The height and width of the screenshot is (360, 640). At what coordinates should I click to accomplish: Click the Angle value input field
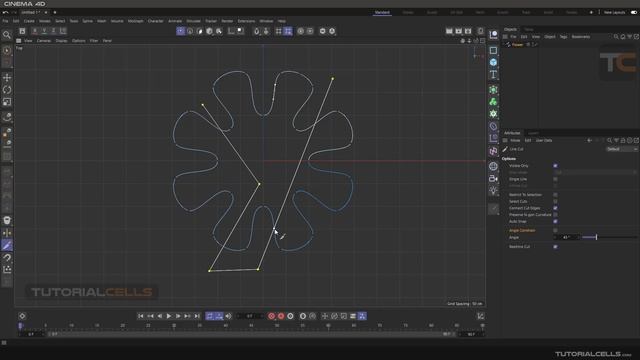567,237
